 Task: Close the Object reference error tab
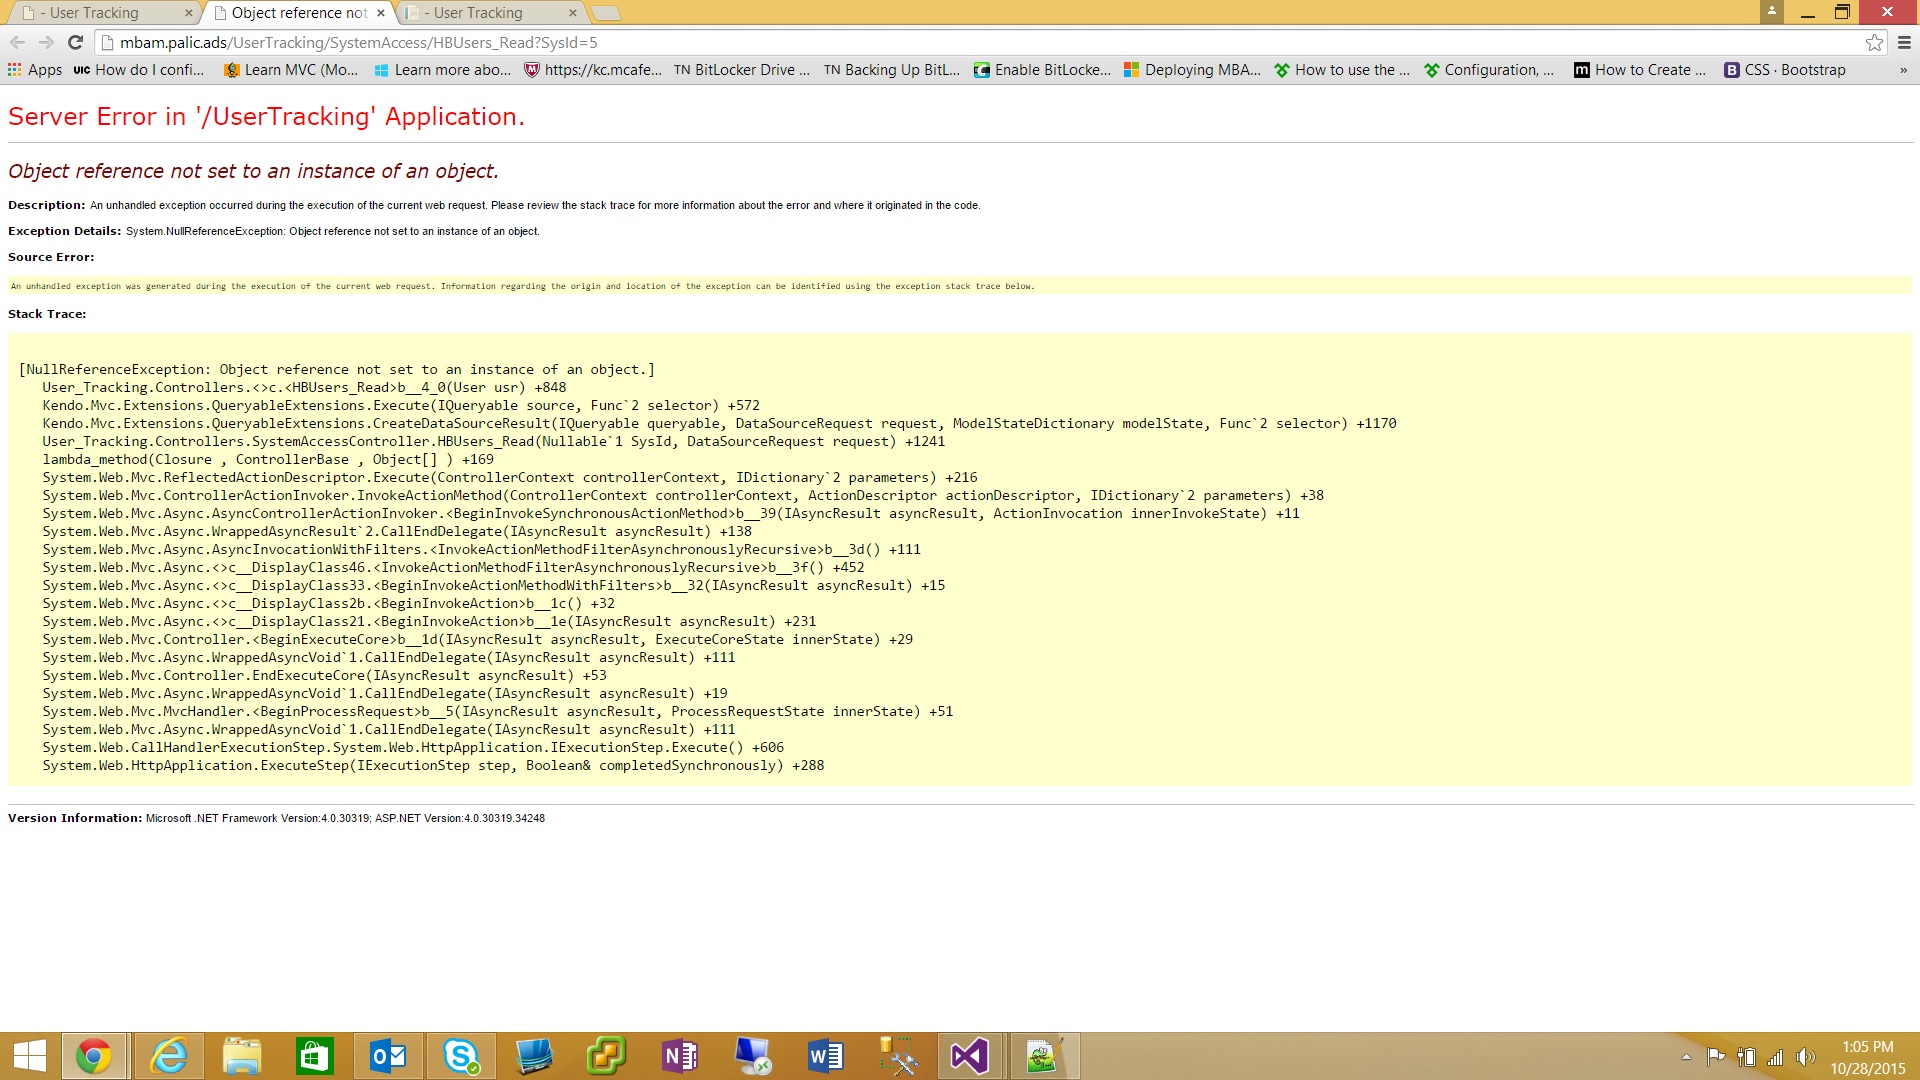[381, 13]
